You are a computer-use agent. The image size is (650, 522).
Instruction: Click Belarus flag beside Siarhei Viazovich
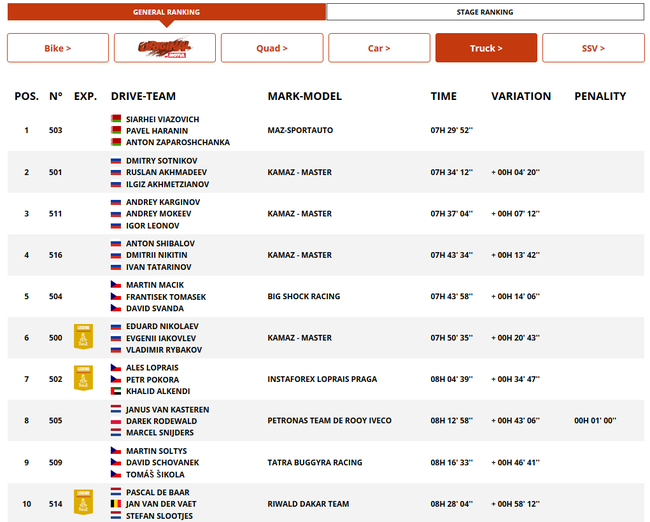point(116,119)
